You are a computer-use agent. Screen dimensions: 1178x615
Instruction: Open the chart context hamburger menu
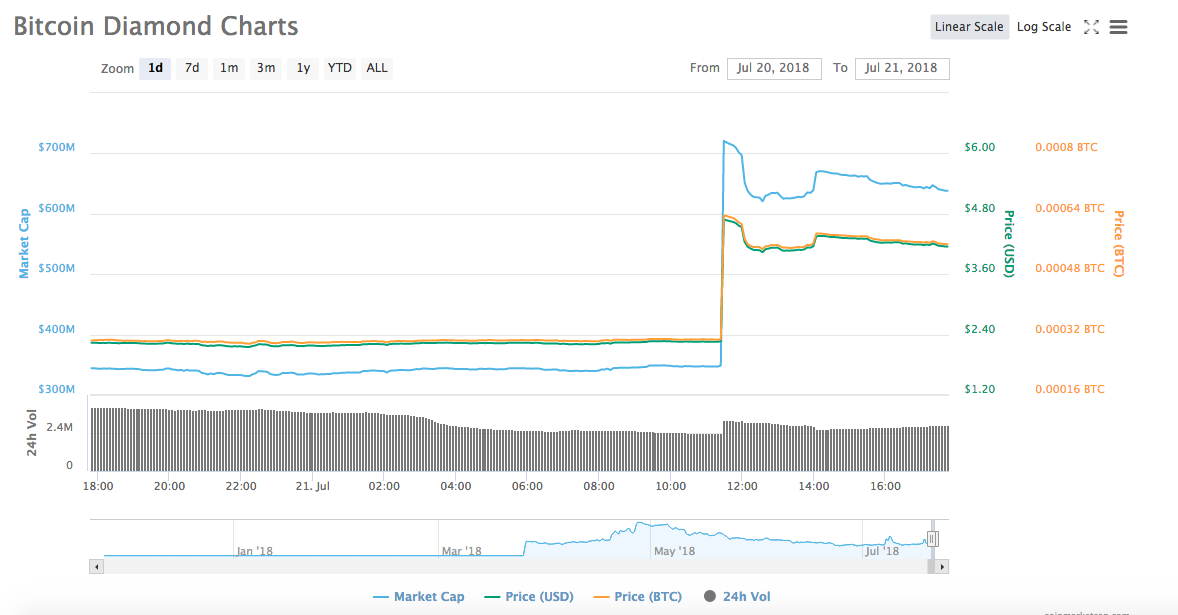tap(1119, 27)
